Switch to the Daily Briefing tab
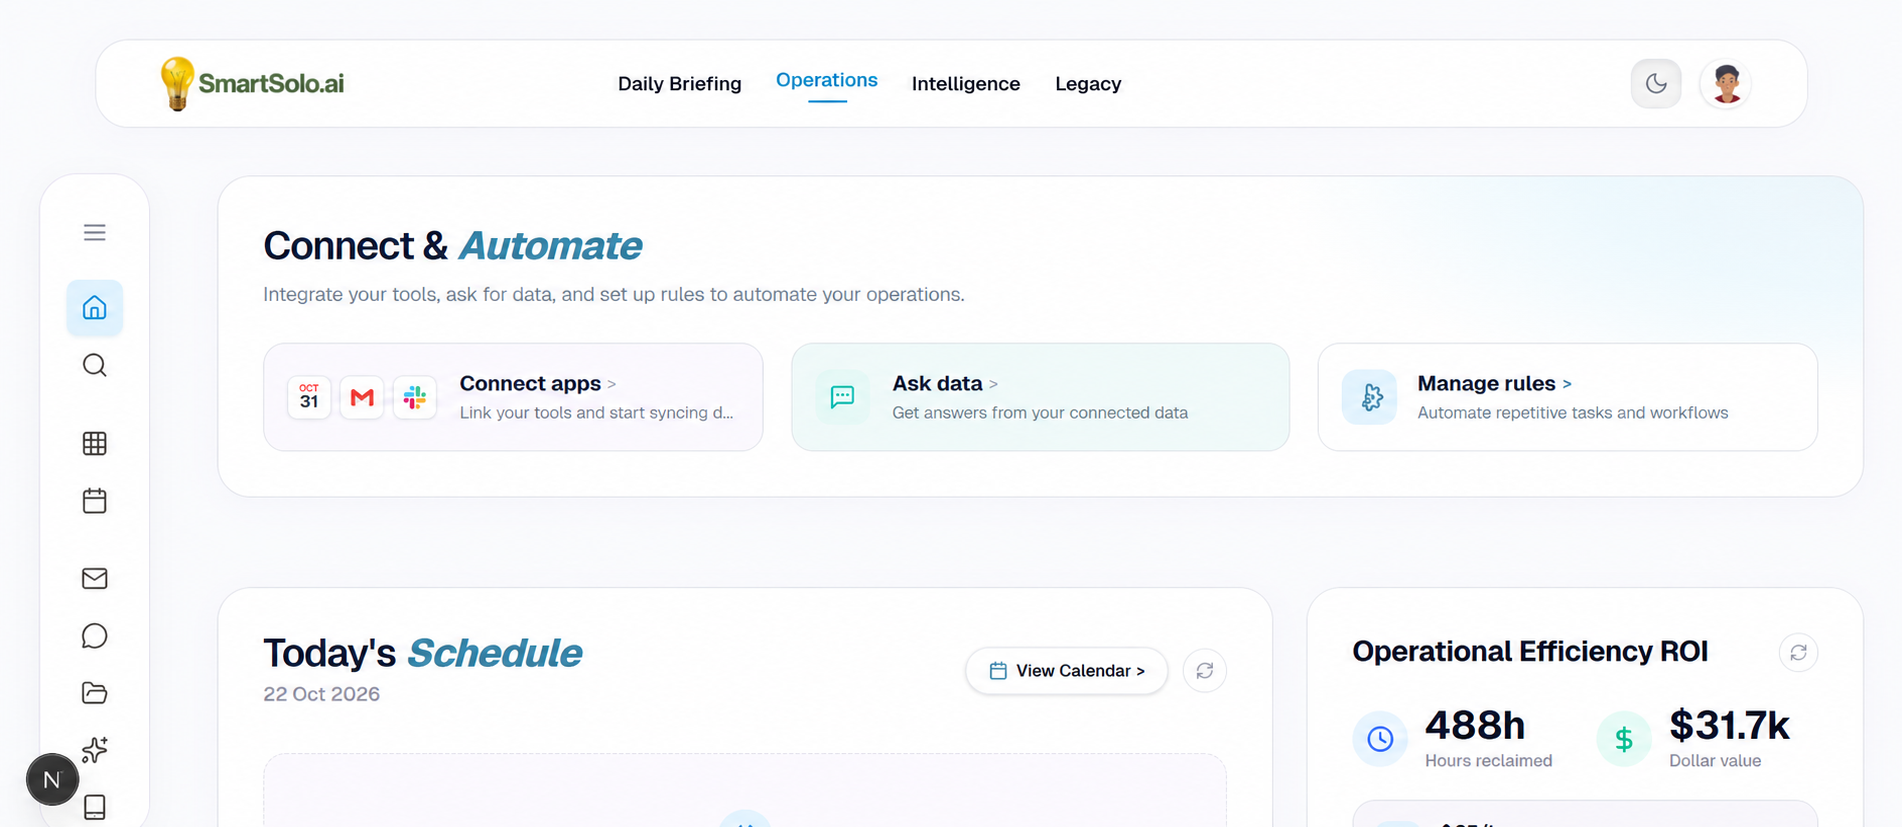Image resolution: width=1902 pixels, height=827 pixels. [x=680, y=84]
